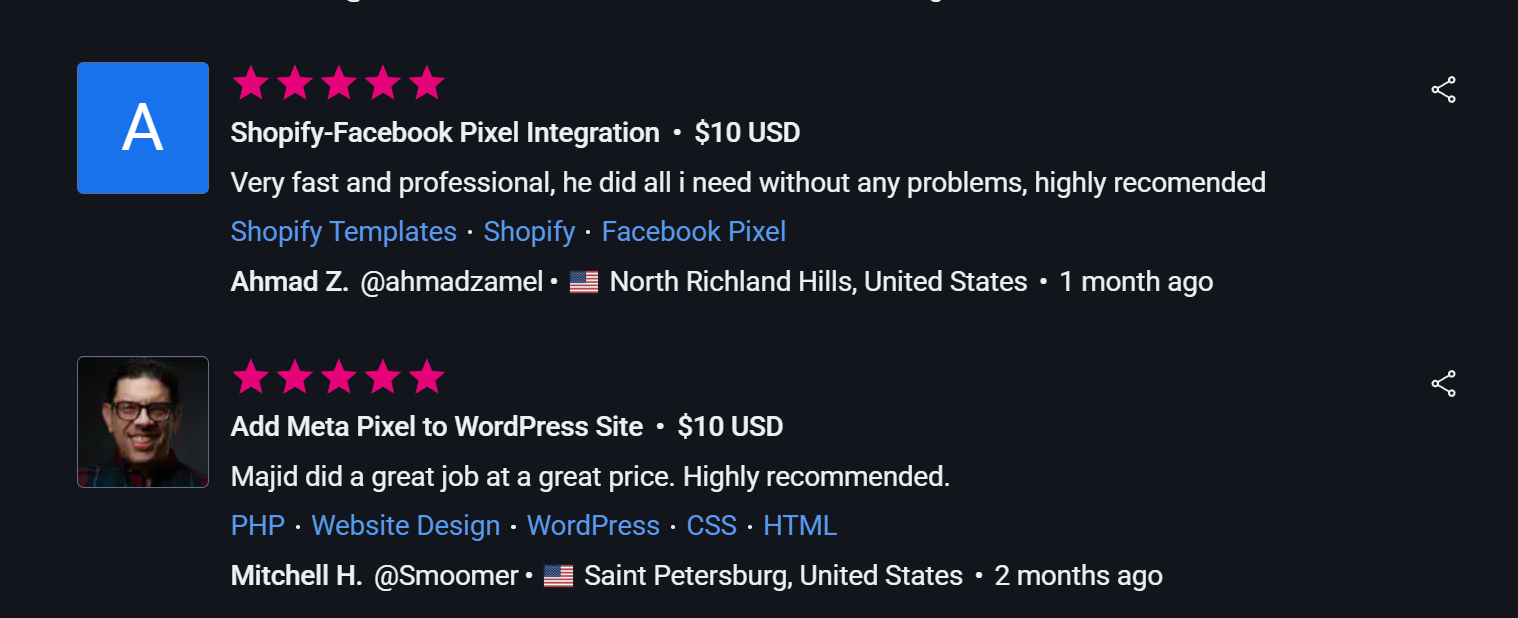The image size is (1518, 618).
Task: Click share icon on Ahmad Z.'s review
Action: 1443,90
